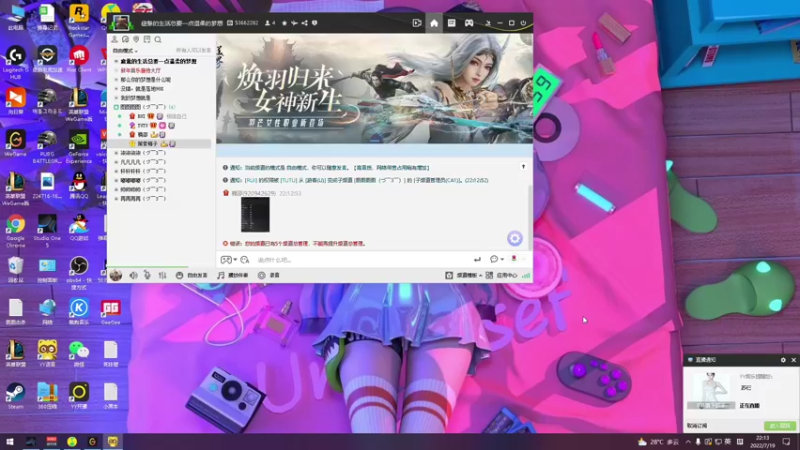The width and height of the screenshot is (800, 450).
Task: Click the purple settings gear in chat area
Action: [515, 238]
